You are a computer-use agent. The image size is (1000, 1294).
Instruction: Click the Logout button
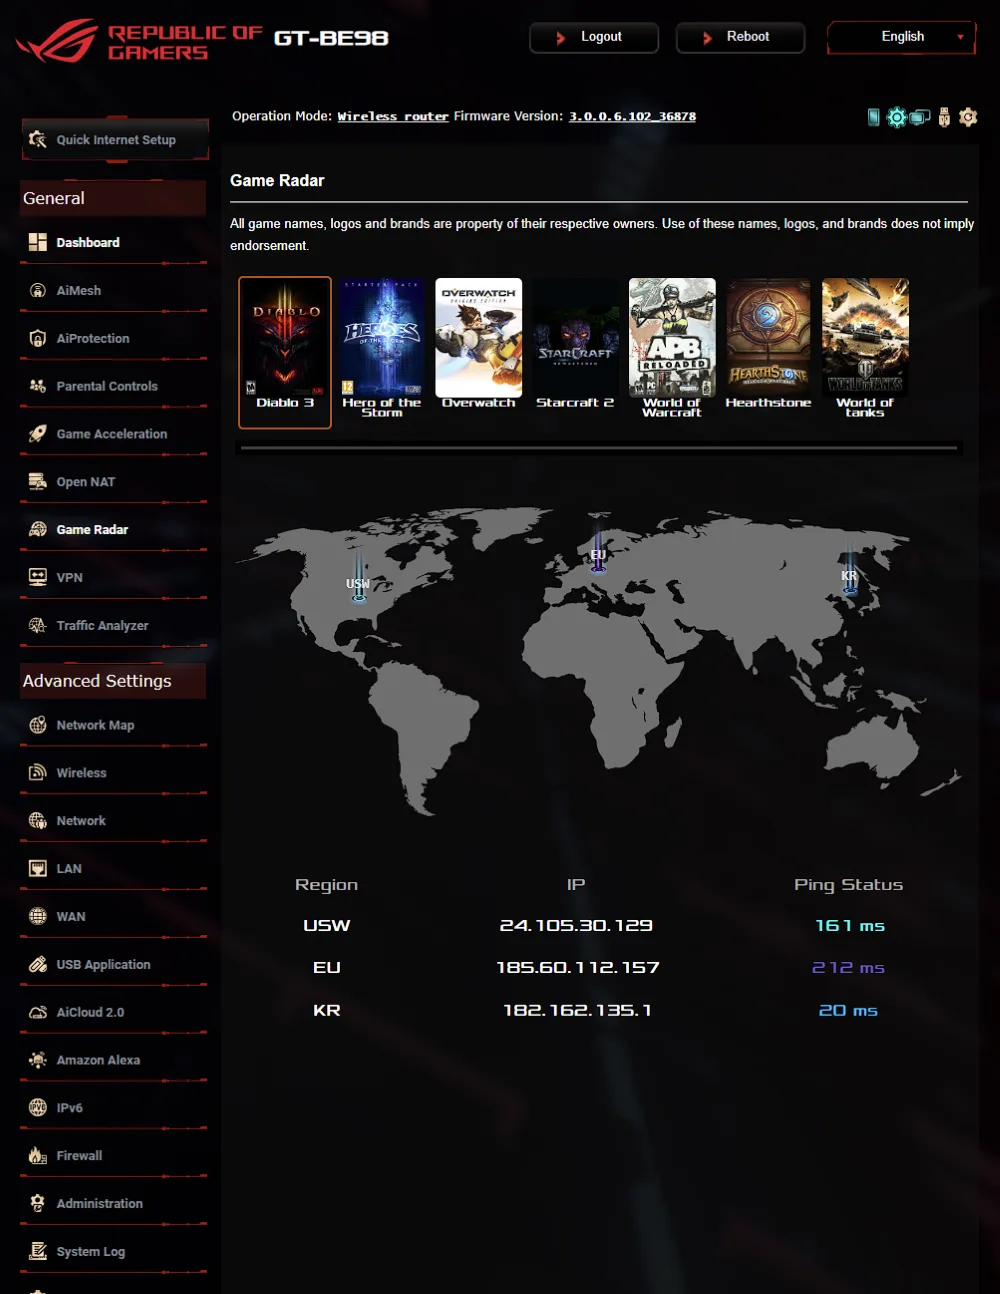(594, 37)
